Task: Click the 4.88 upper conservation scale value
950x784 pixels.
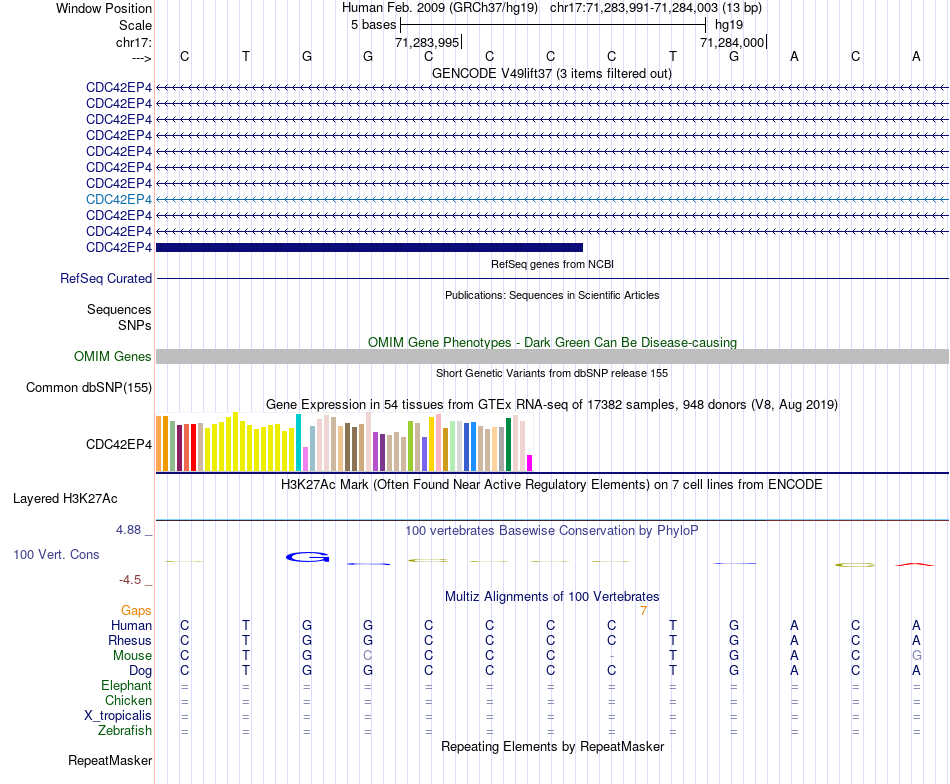Action: pos(128,530)
